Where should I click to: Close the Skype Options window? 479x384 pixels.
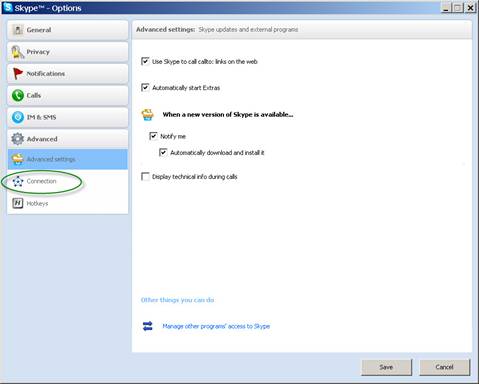click(470, 8)
